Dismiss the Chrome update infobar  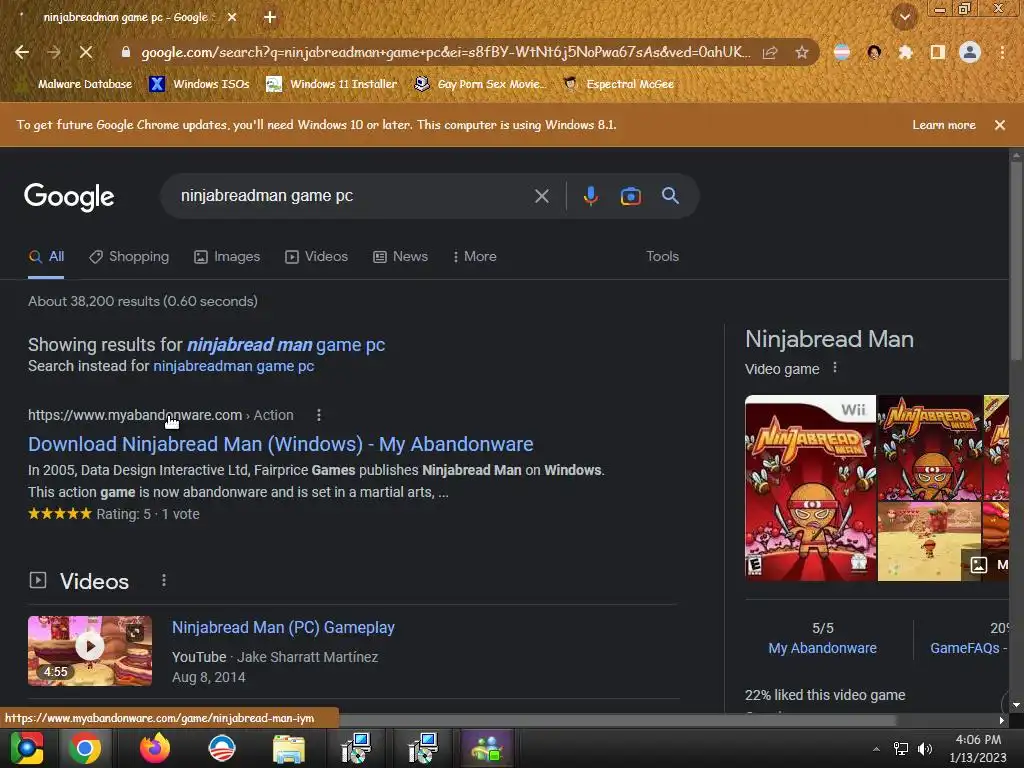point(999,125)
